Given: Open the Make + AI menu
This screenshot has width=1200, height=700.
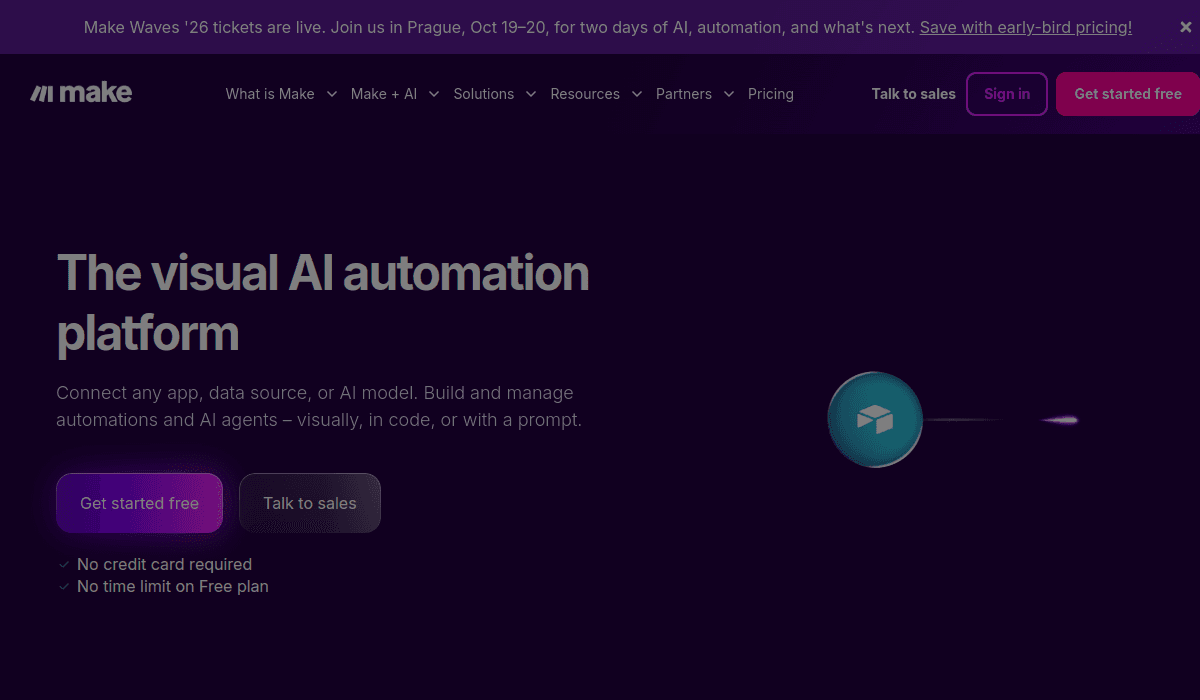Looking at the screenshot, I should pyautogui.click(x=384, y=94).
